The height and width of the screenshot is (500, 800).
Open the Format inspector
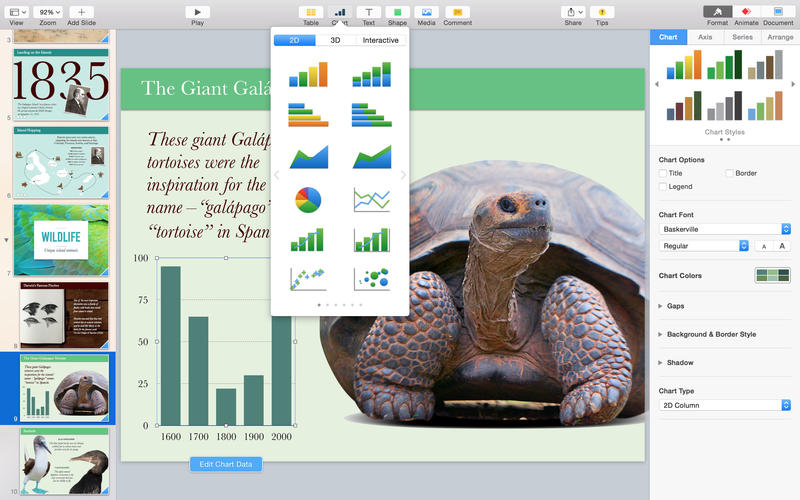[717, 12]
